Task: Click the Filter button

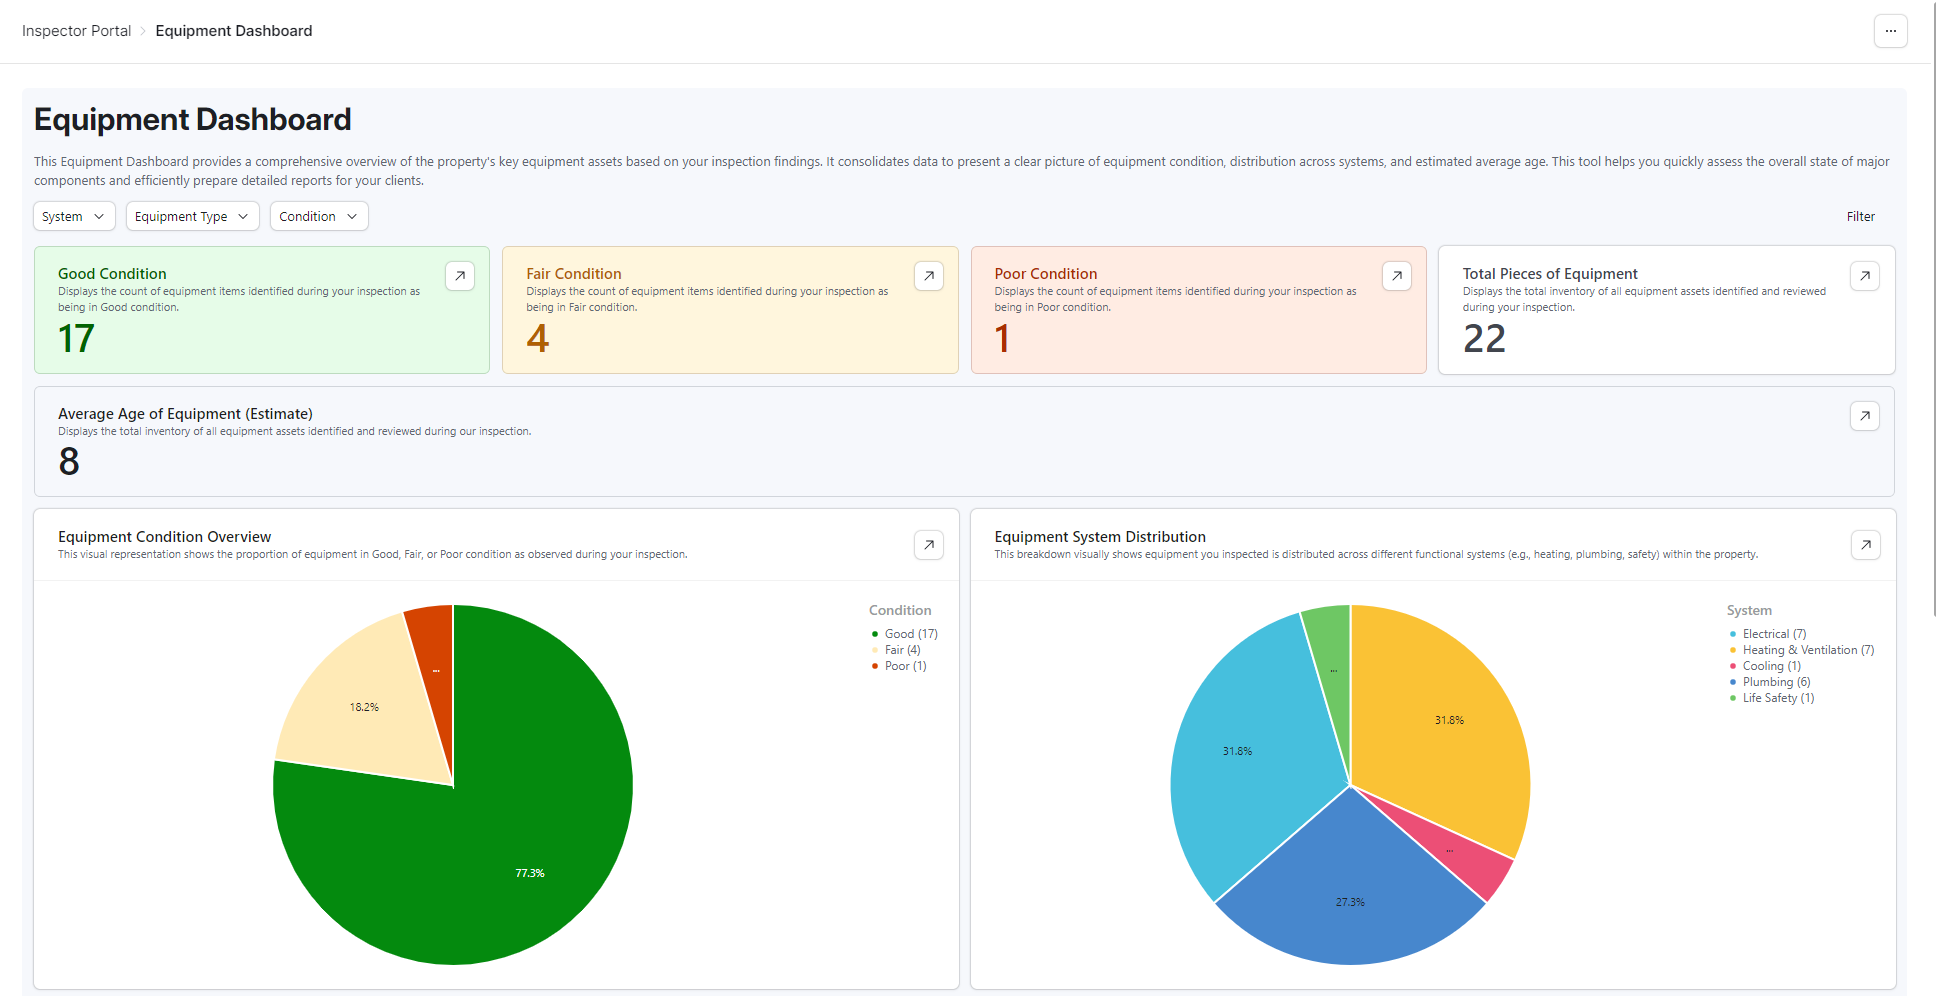Action: coord(1860,216)
